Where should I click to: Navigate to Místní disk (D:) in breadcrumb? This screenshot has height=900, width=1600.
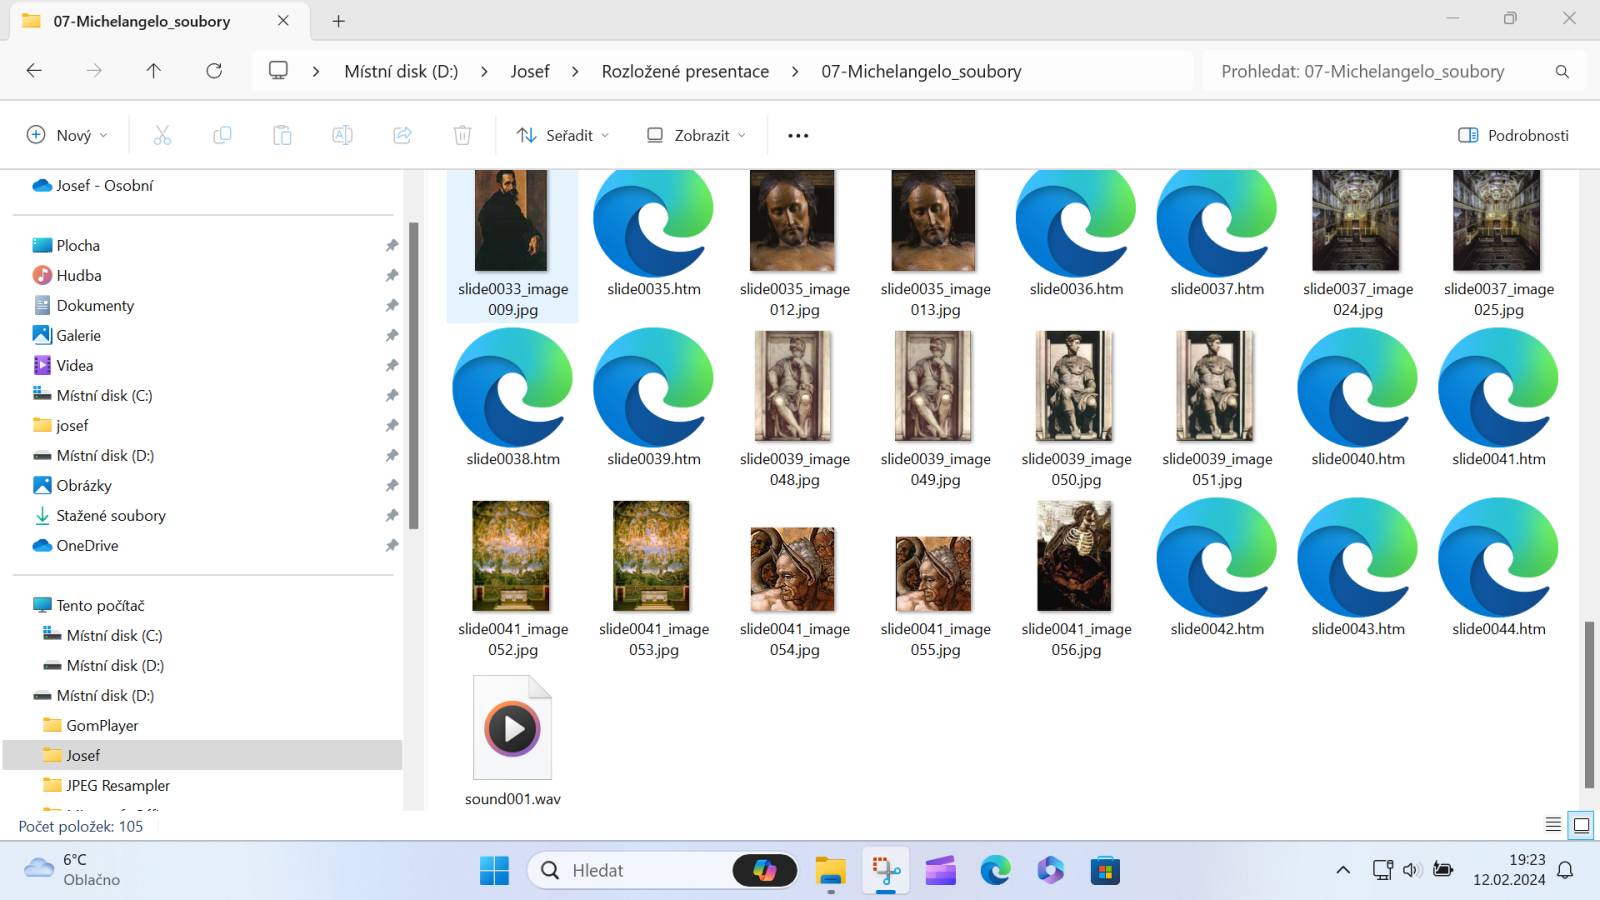coord(401,72)
